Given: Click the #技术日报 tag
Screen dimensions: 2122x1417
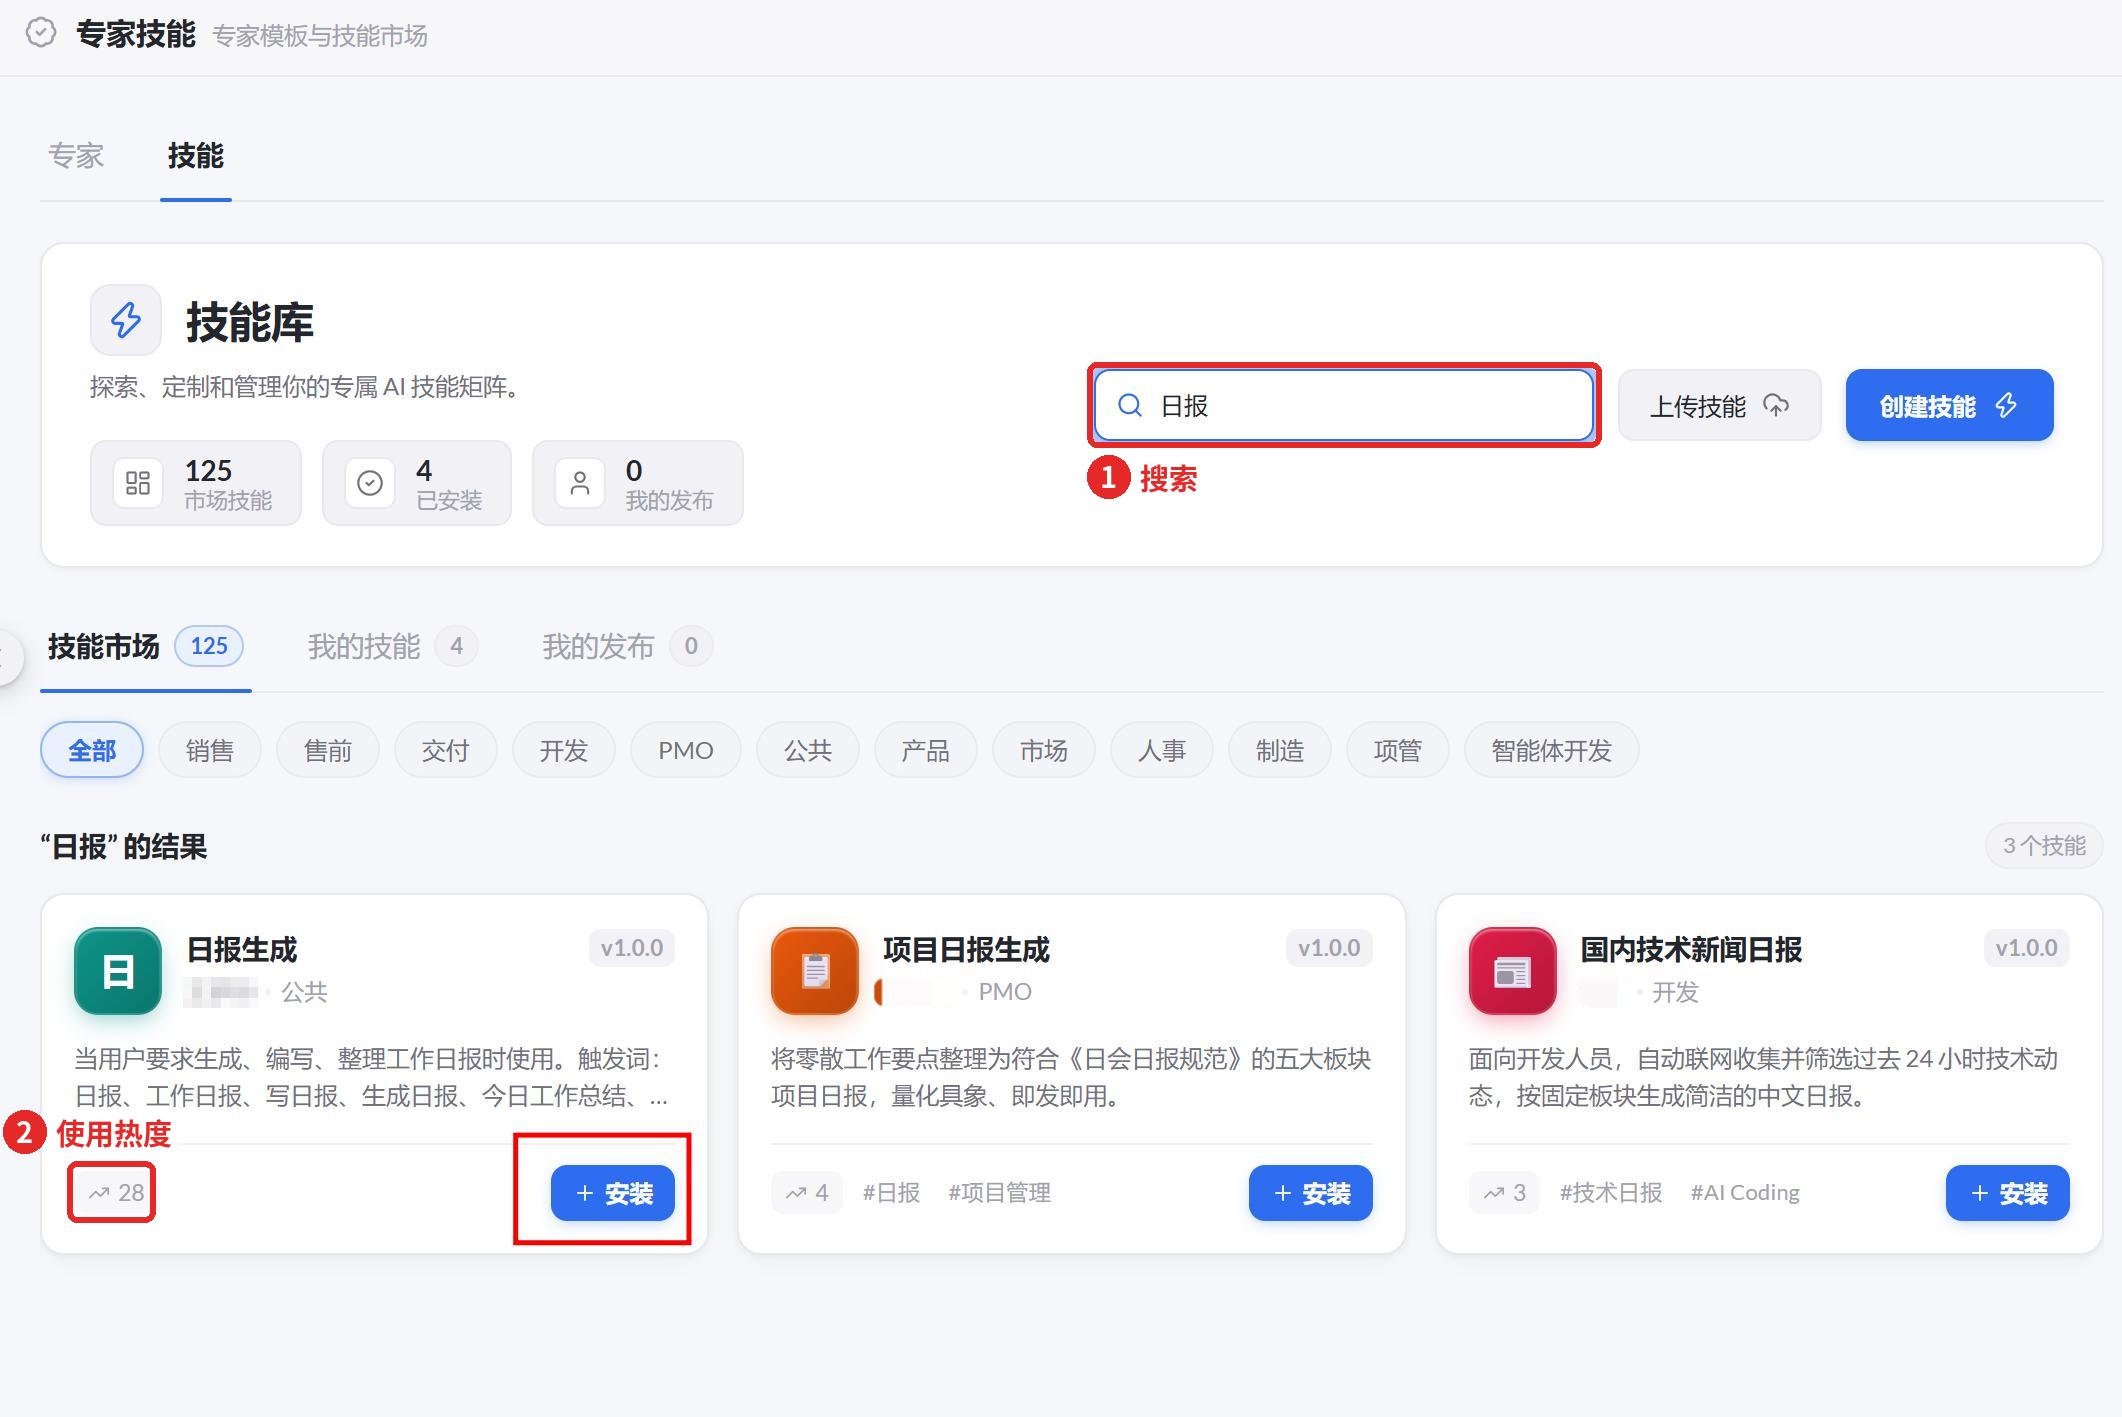Looking at the screenshot, I should [x=1611, y=1192].
